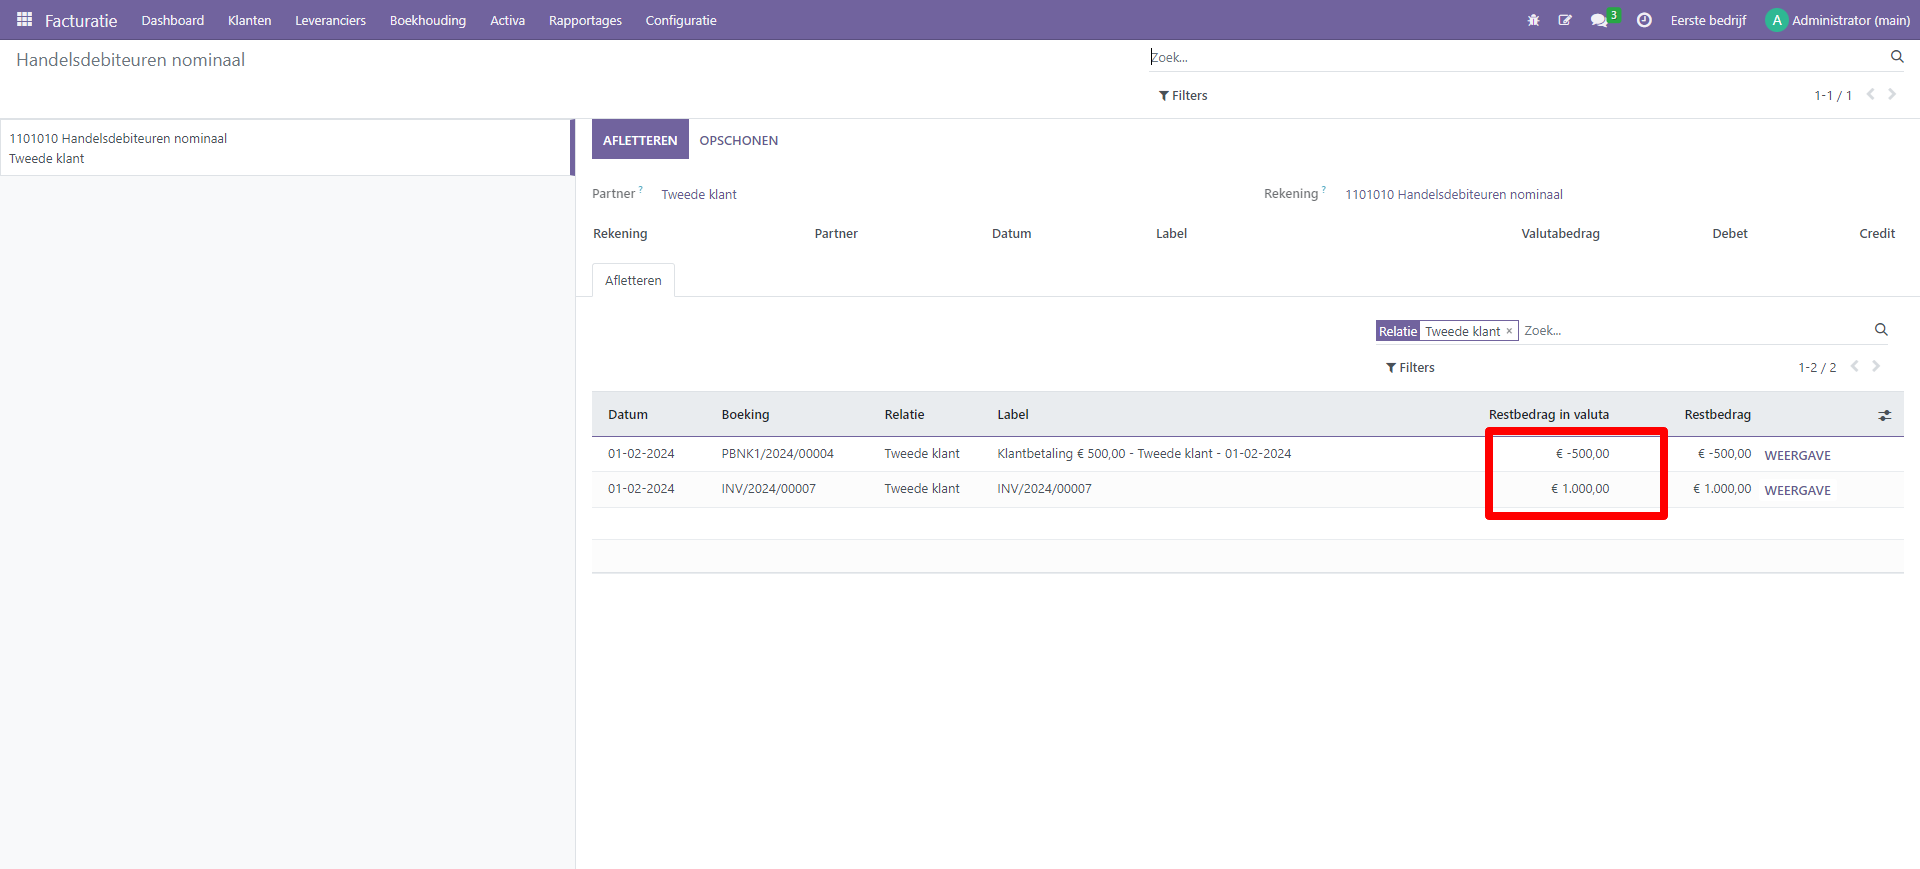Open the activities clock icon
Viewport: 1920px width, 869px height.
1644,20
